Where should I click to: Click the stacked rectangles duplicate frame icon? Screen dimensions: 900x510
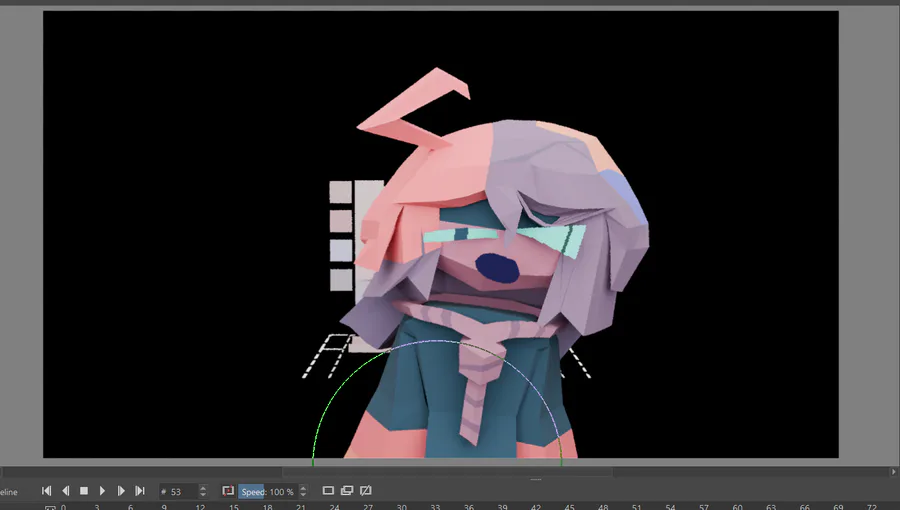[347, 490]
